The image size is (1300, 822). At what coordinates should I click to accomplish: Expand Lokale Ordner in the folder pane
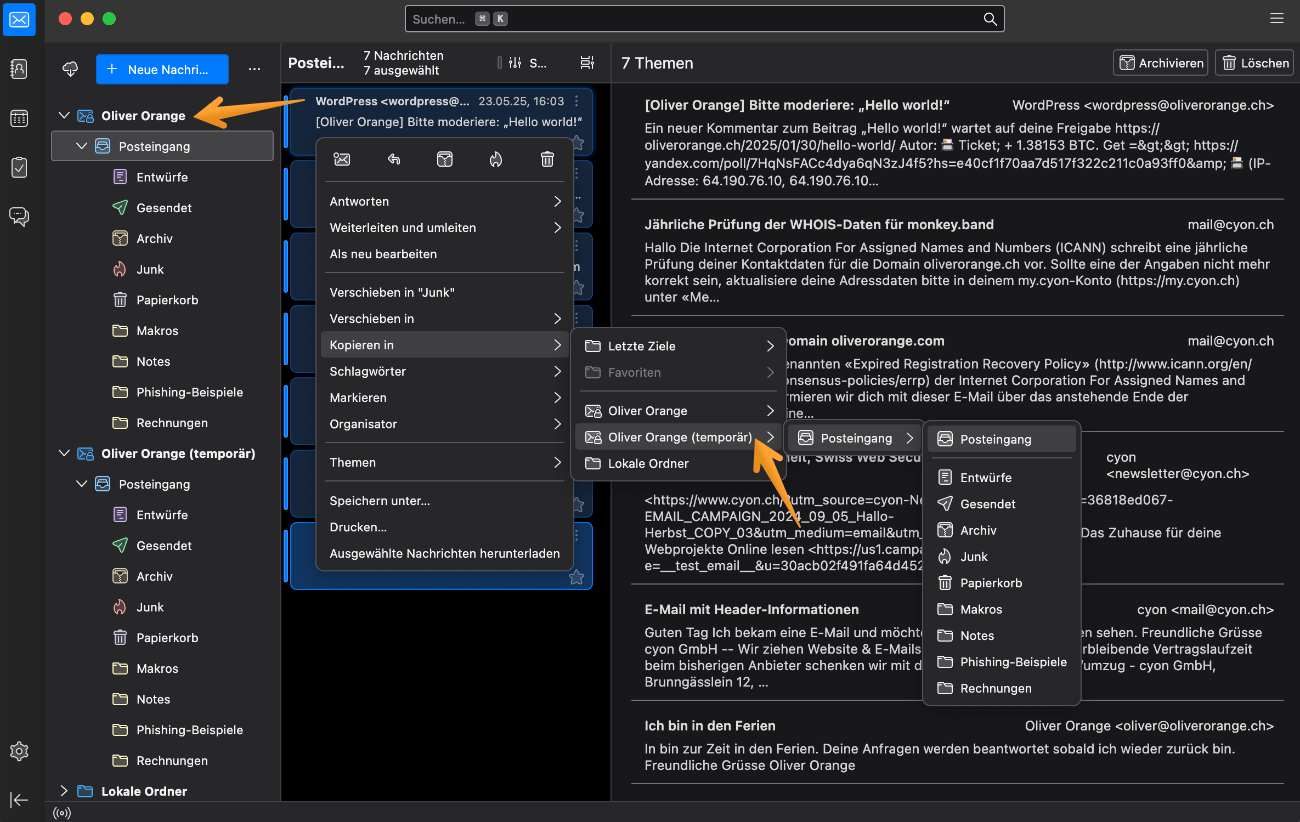coord(65,791)
